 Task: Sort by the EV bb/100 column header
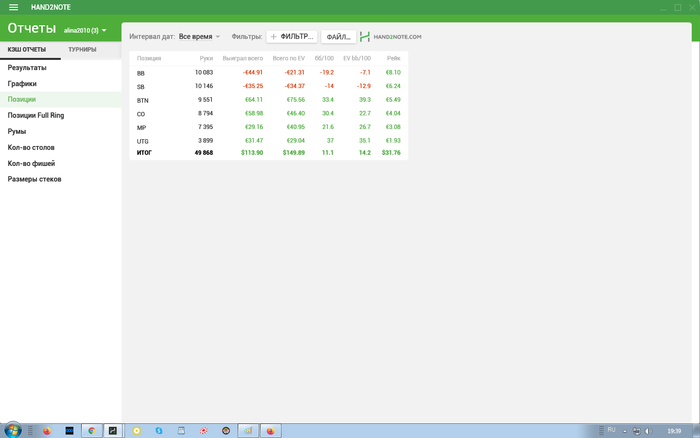coord(357,58)
